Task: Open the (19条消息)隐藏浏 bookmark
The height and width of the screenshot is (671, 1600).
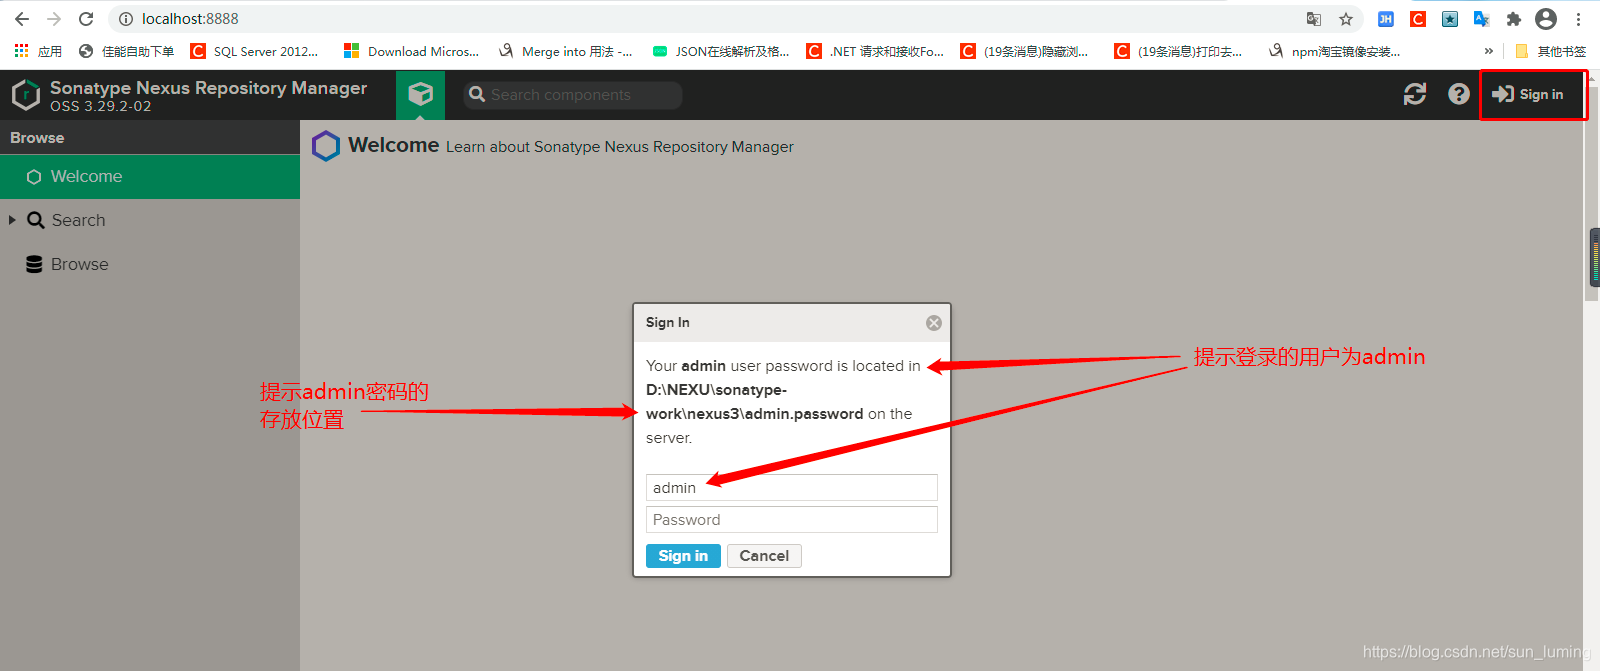Action: point(1025,51)
